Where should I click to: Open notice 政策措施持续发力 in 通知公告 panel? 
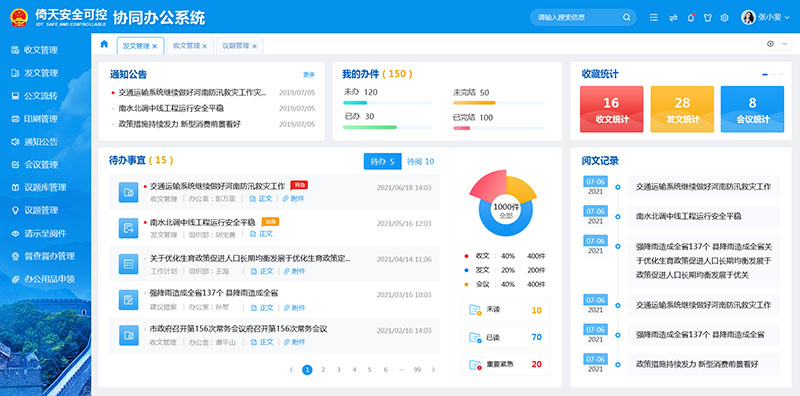pyautogui.click(x=180, y=124)
